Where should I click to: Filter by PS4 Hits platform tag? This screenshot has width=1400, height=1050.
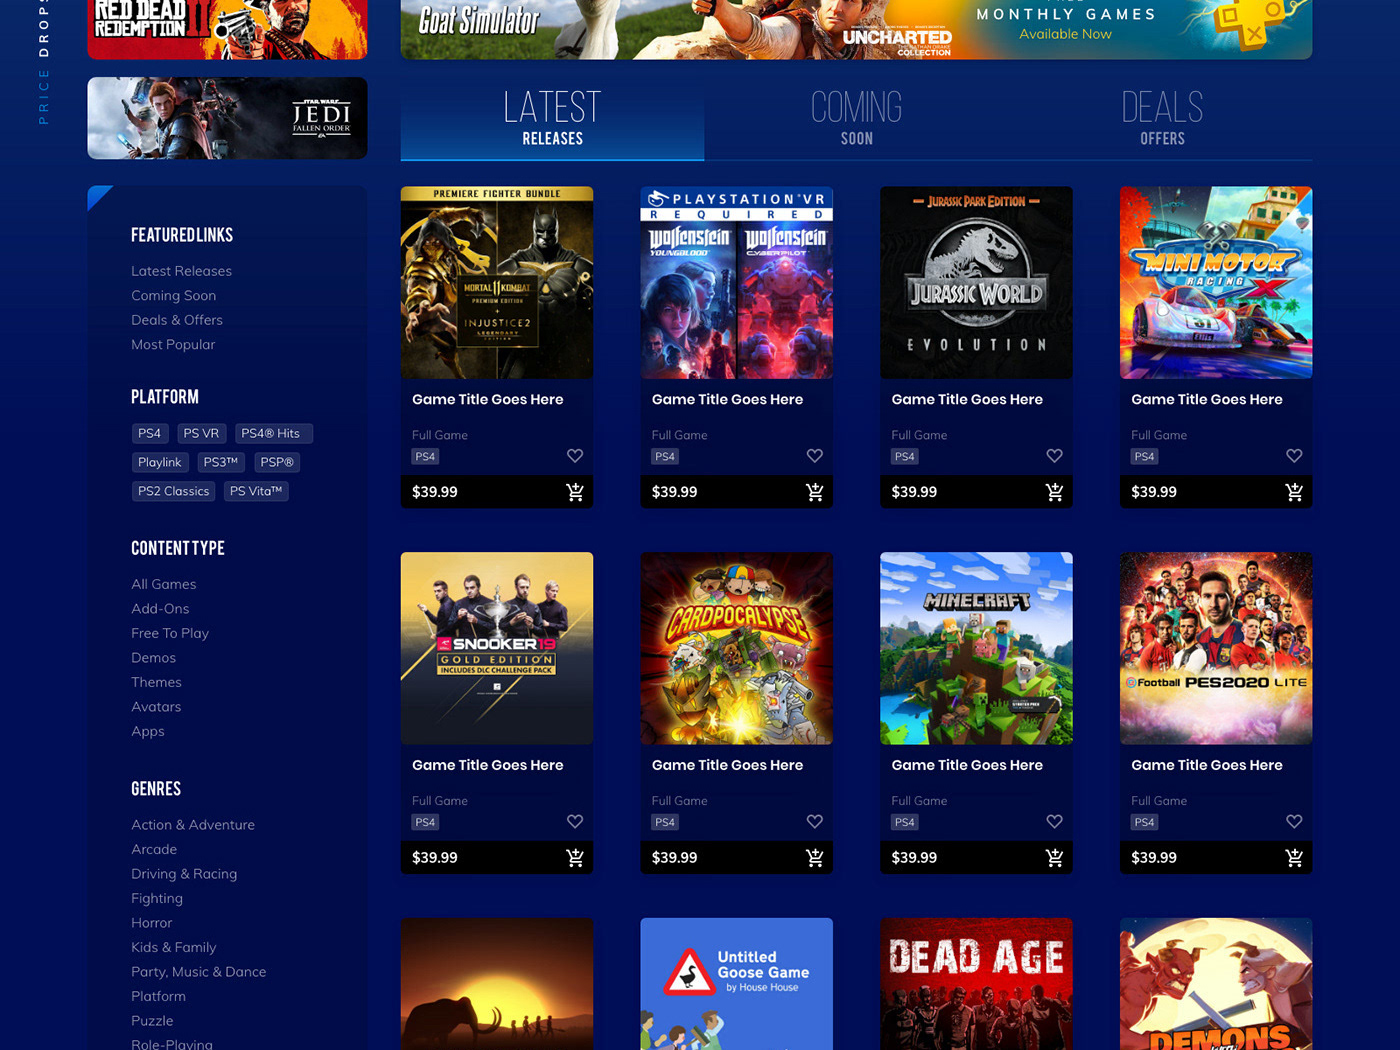click(274, 433)
